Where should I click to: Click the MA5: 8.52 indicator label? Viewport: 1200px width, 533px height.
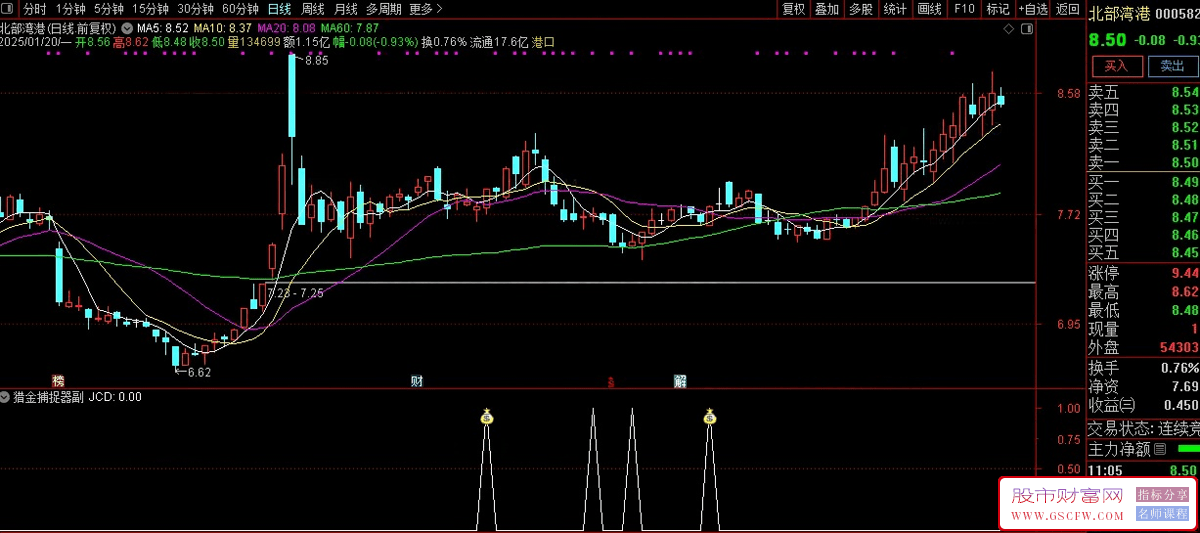(164, 28)
